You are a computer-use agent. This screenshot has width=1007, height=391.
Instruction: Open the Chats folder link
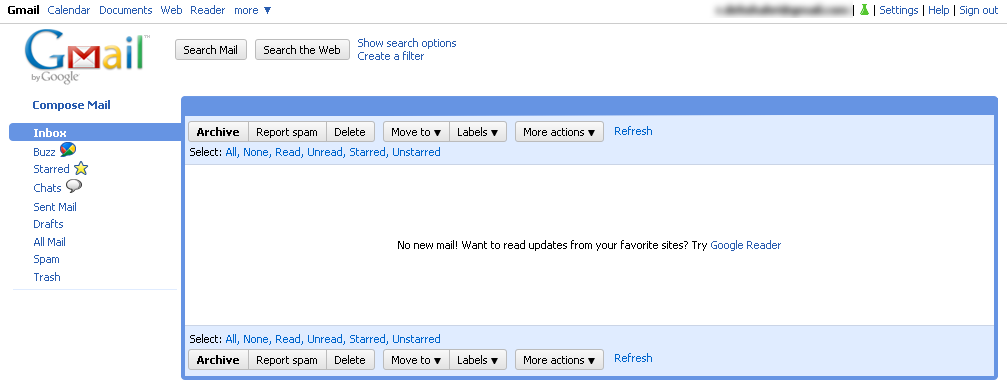pos(48,188)
